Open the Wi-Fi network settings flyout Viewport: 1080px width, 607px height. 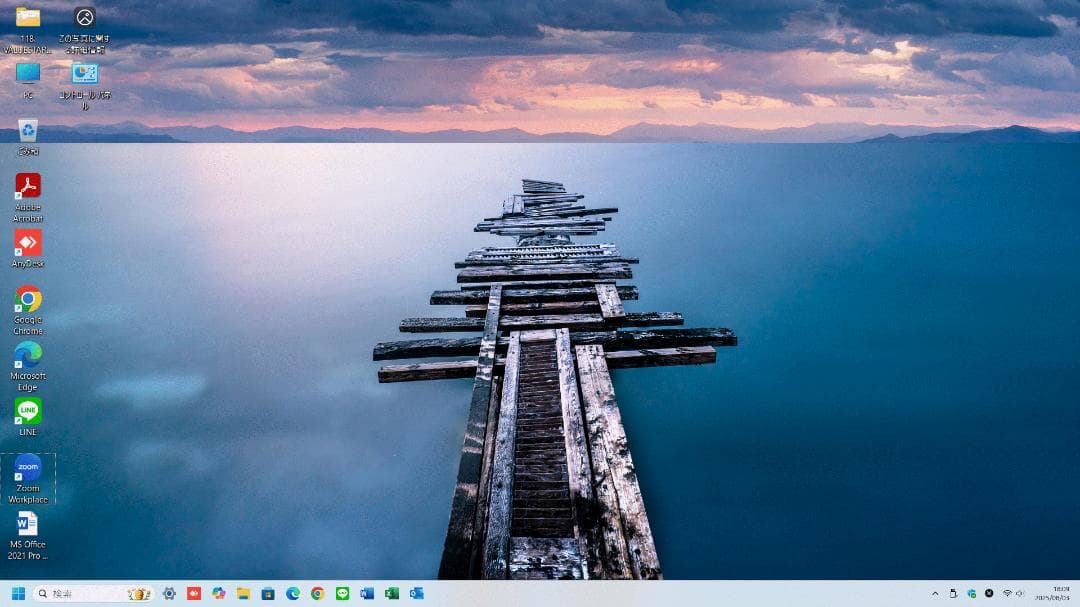pyautogui.click(x=1006, y=593)
